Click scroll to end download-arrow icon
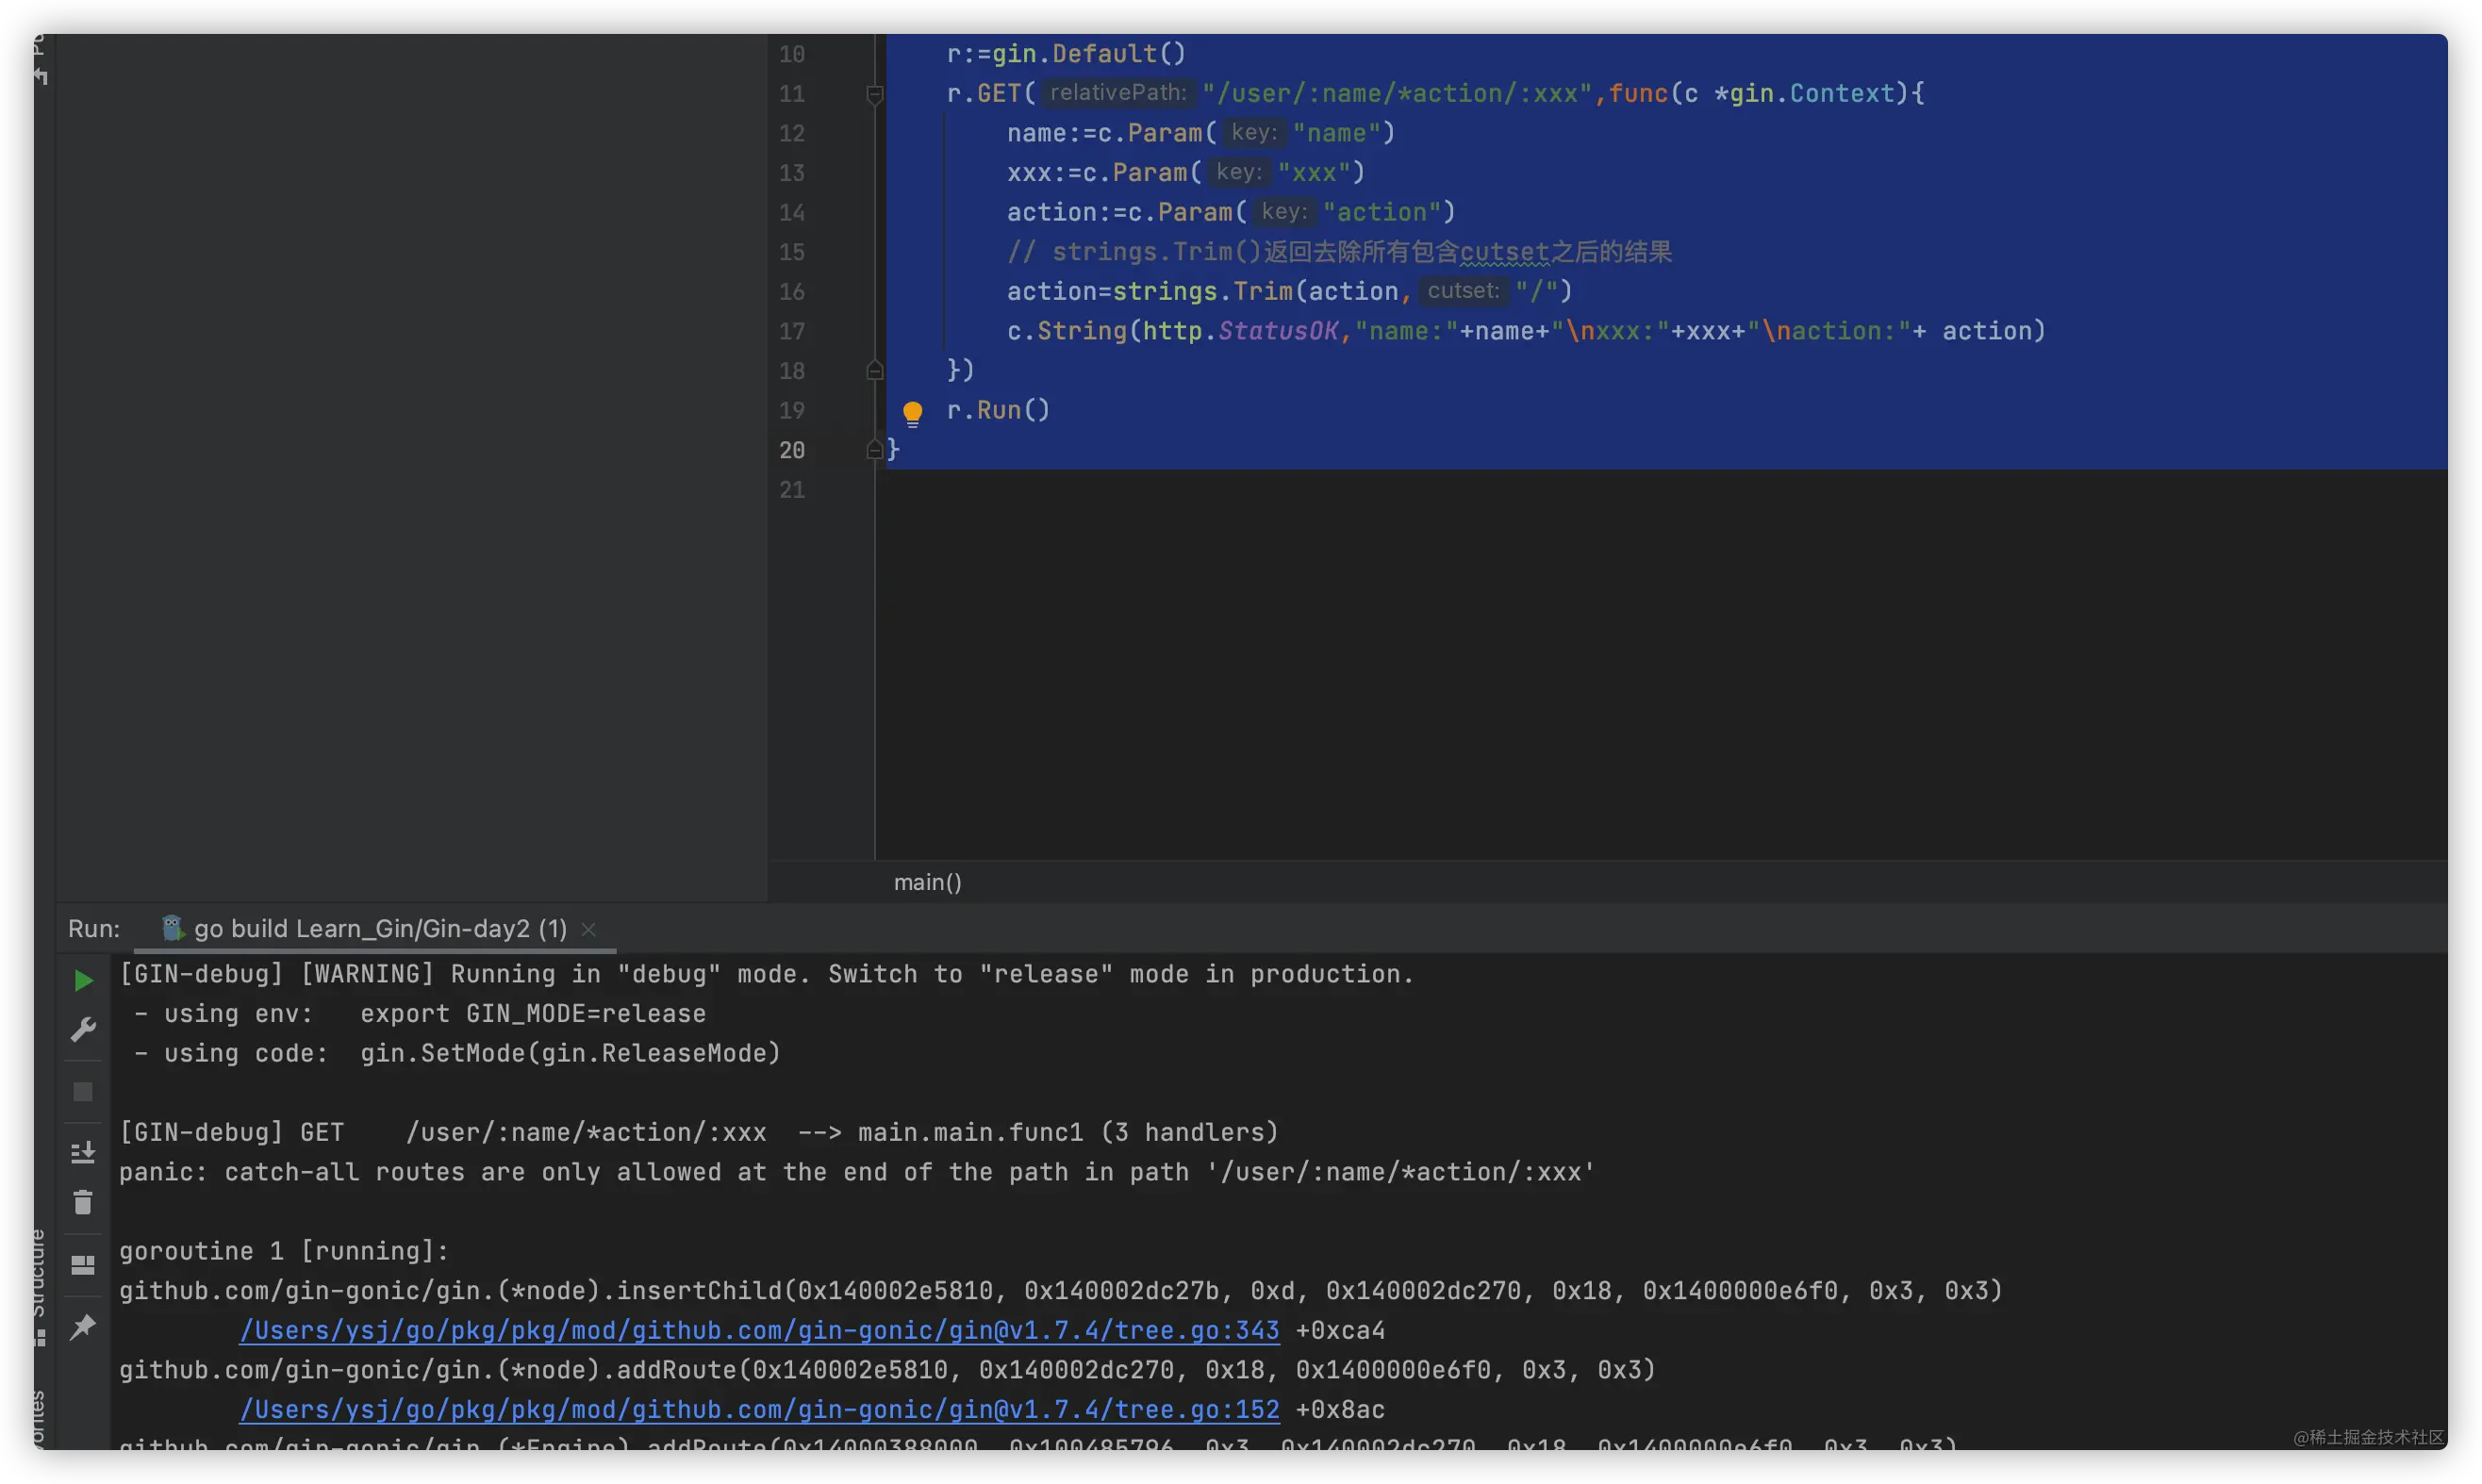 pyautogui.click(x=83, y=1152)
